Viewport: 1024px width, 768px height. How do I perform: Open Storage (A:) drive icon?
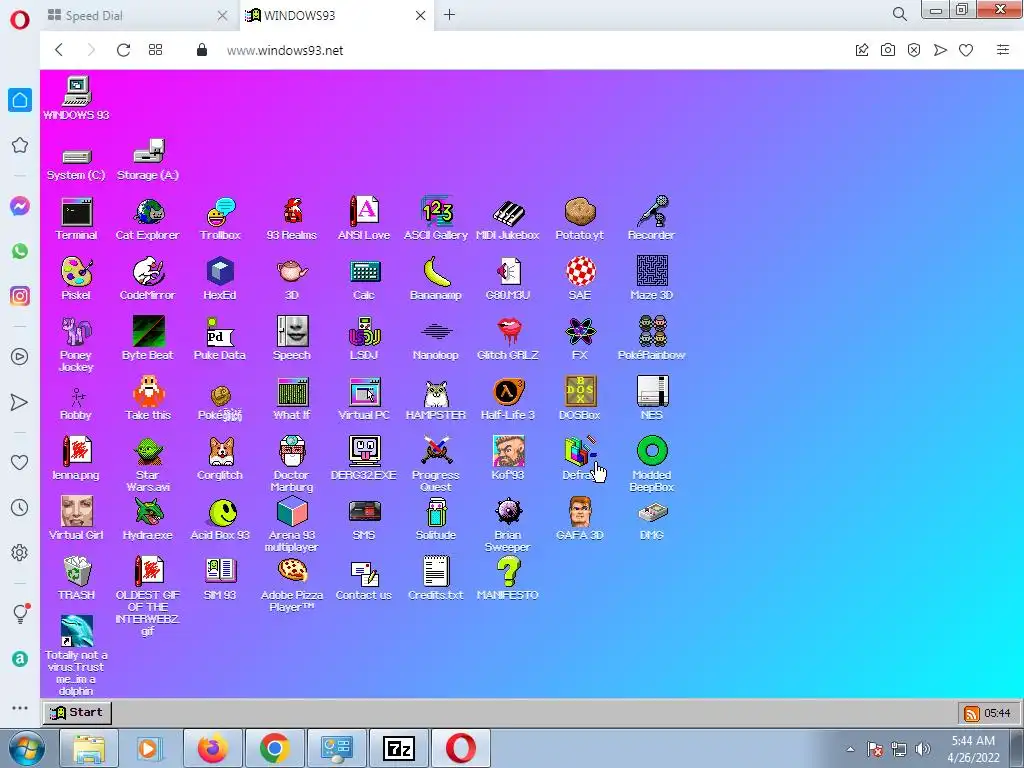148,161
